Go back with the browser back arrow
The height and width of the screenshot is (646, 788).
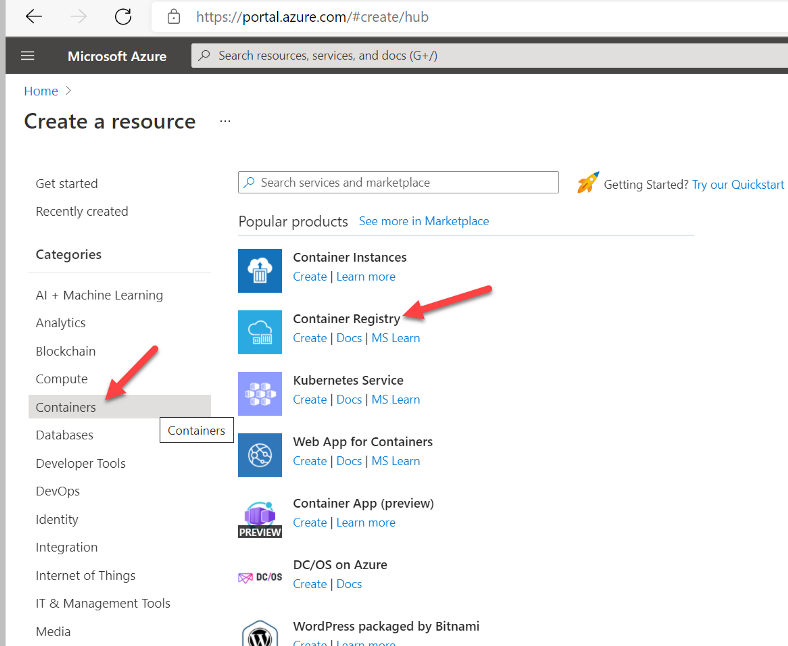point(34,17)
